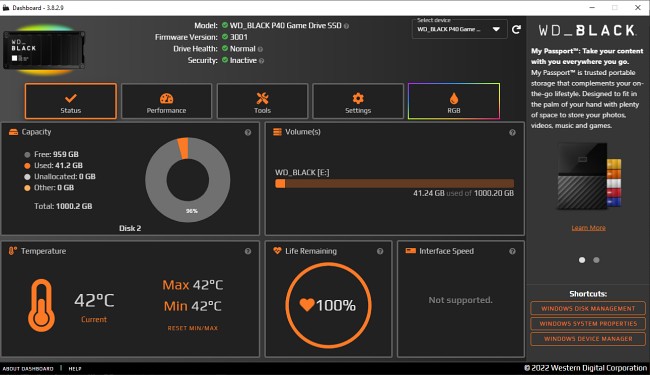
Task: Open the Settings tab
Action: pos(358,101)
